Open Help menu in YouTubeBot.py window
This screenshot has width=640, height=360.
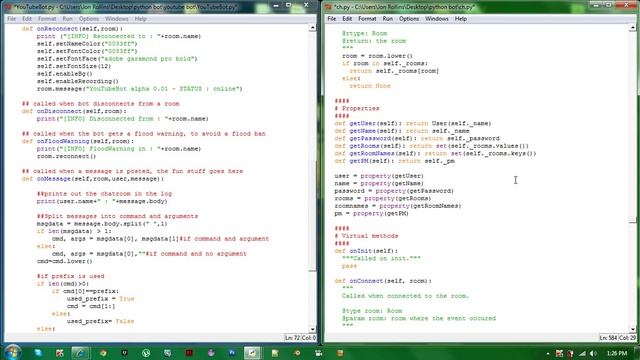(x=140, y=19)
